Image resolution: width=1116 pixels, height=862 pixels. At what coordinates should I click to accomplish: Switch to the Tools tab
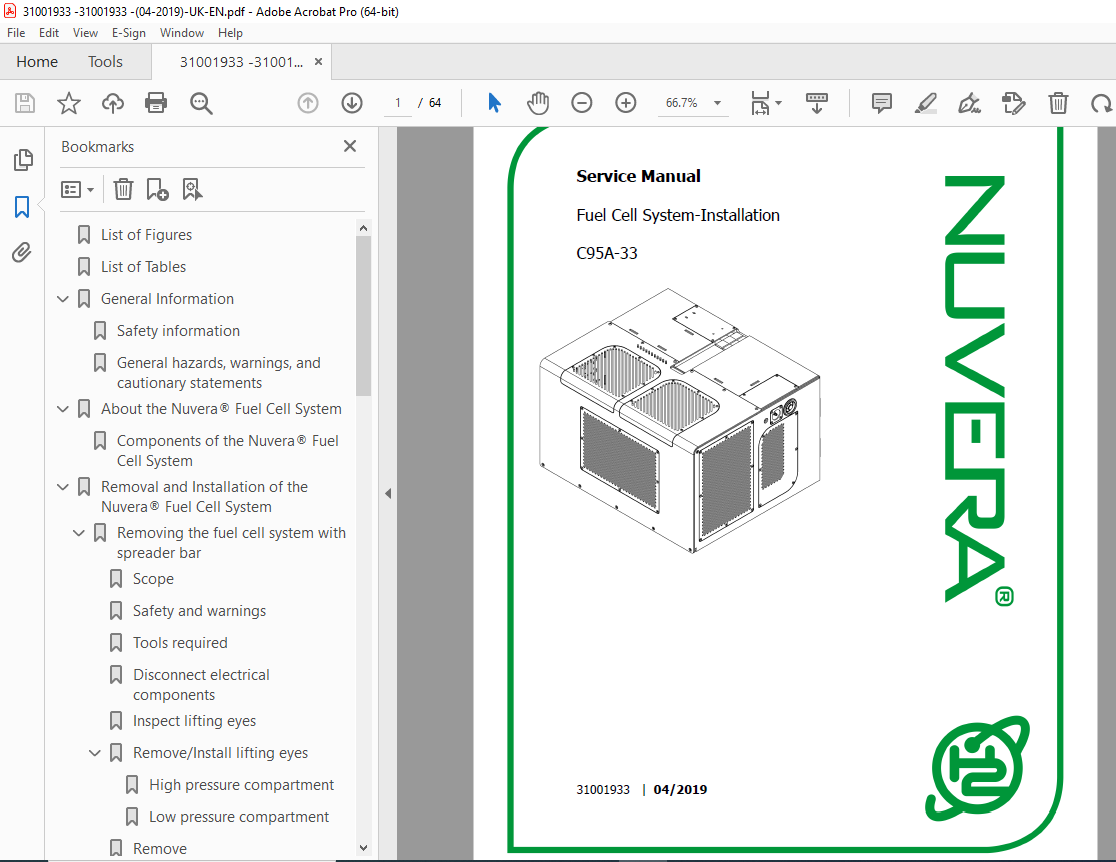pos(105,62)
